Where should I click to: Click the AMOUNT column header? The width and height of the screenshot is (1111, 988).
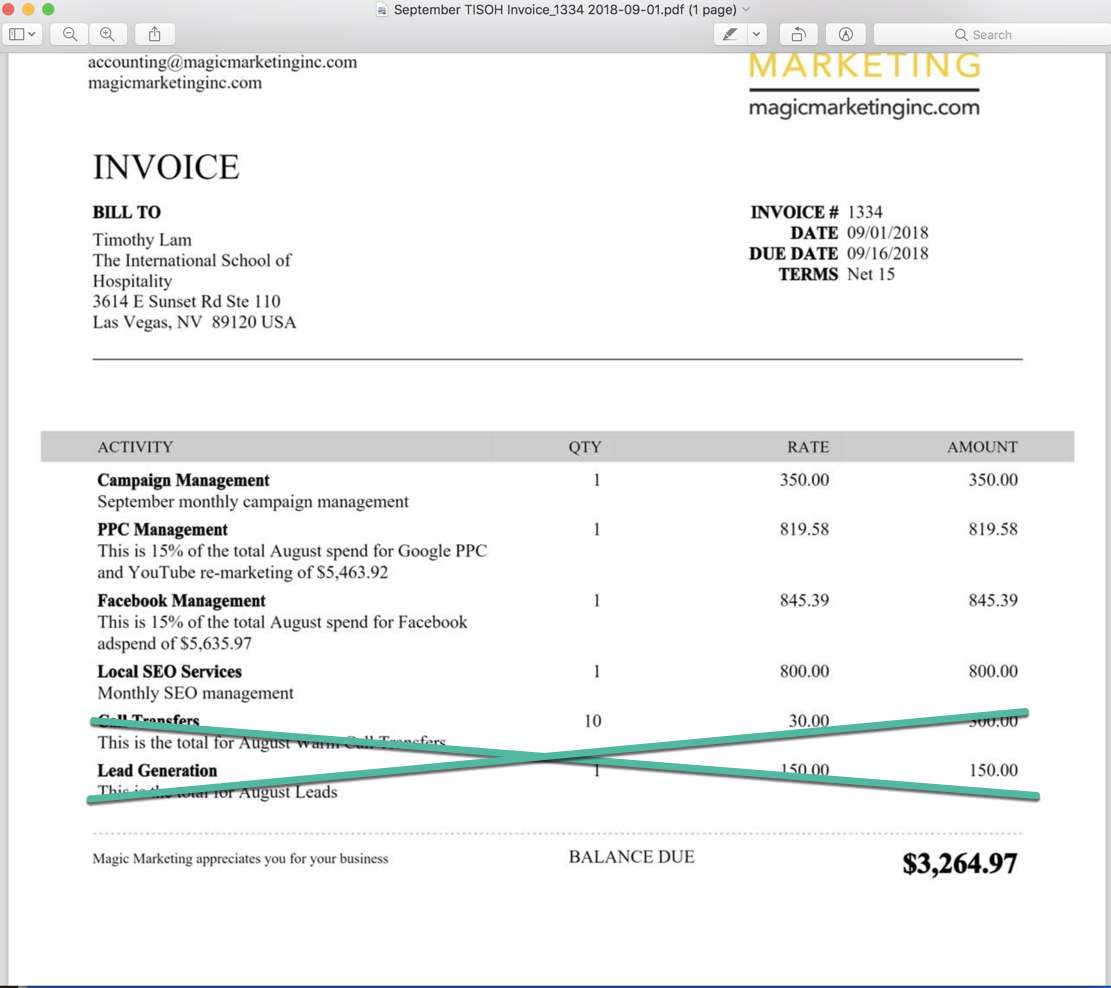(x=983, y=447)
